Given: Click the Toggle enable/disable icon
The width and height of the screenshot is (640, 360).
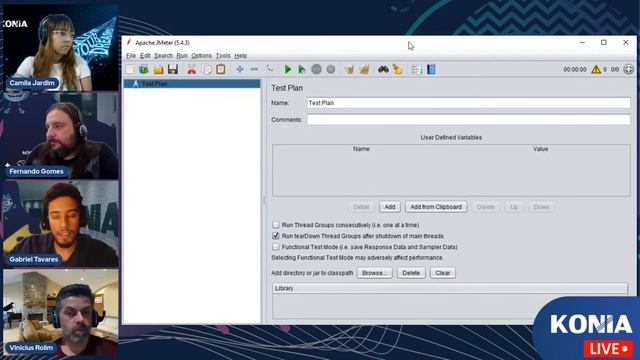Looking at the screenshot, I should pyautogui.click(x=269, y=69).
